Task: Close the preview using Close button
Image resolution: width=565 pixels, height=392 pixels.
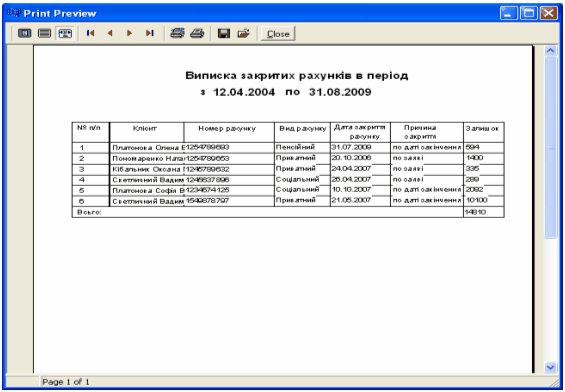Action: click(278, 34)
